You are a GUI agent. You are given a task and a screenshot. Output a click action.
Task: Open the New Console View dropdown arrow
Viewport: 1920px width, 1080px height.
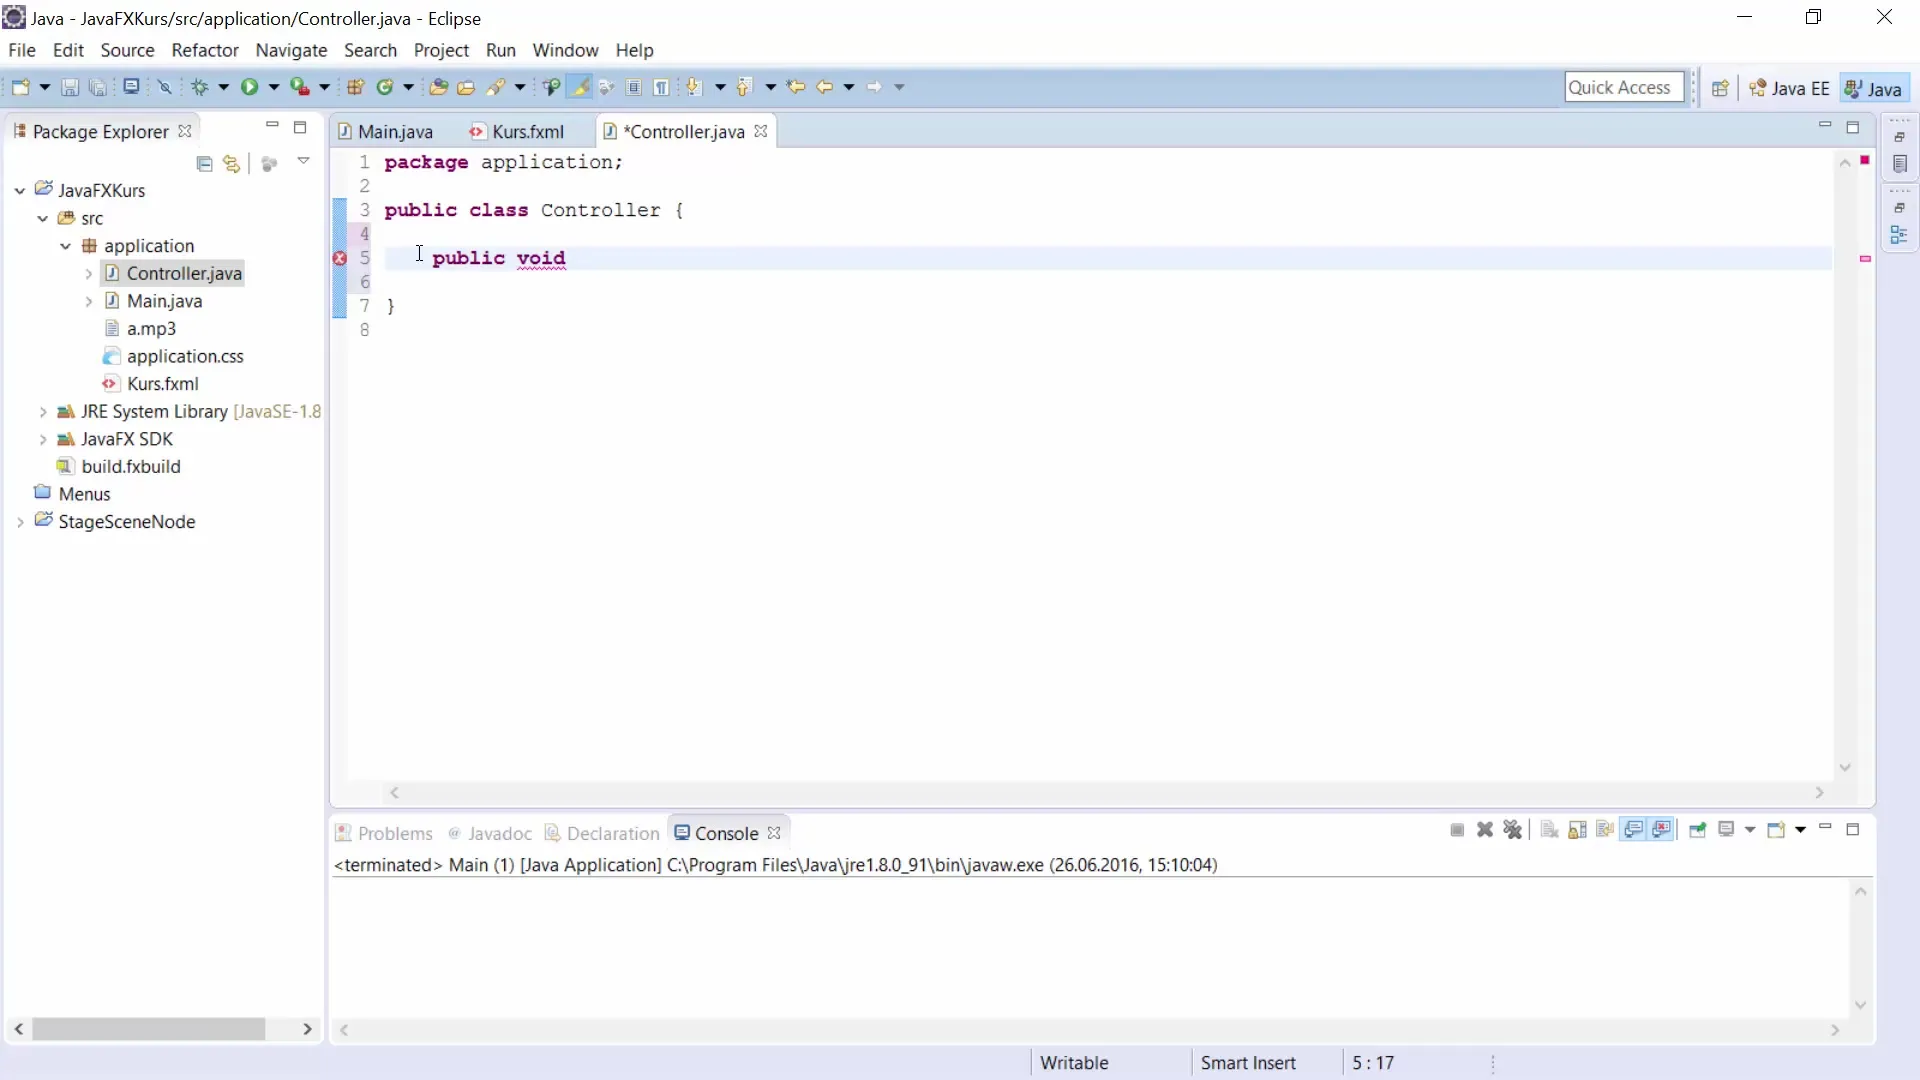(1801, 830)
